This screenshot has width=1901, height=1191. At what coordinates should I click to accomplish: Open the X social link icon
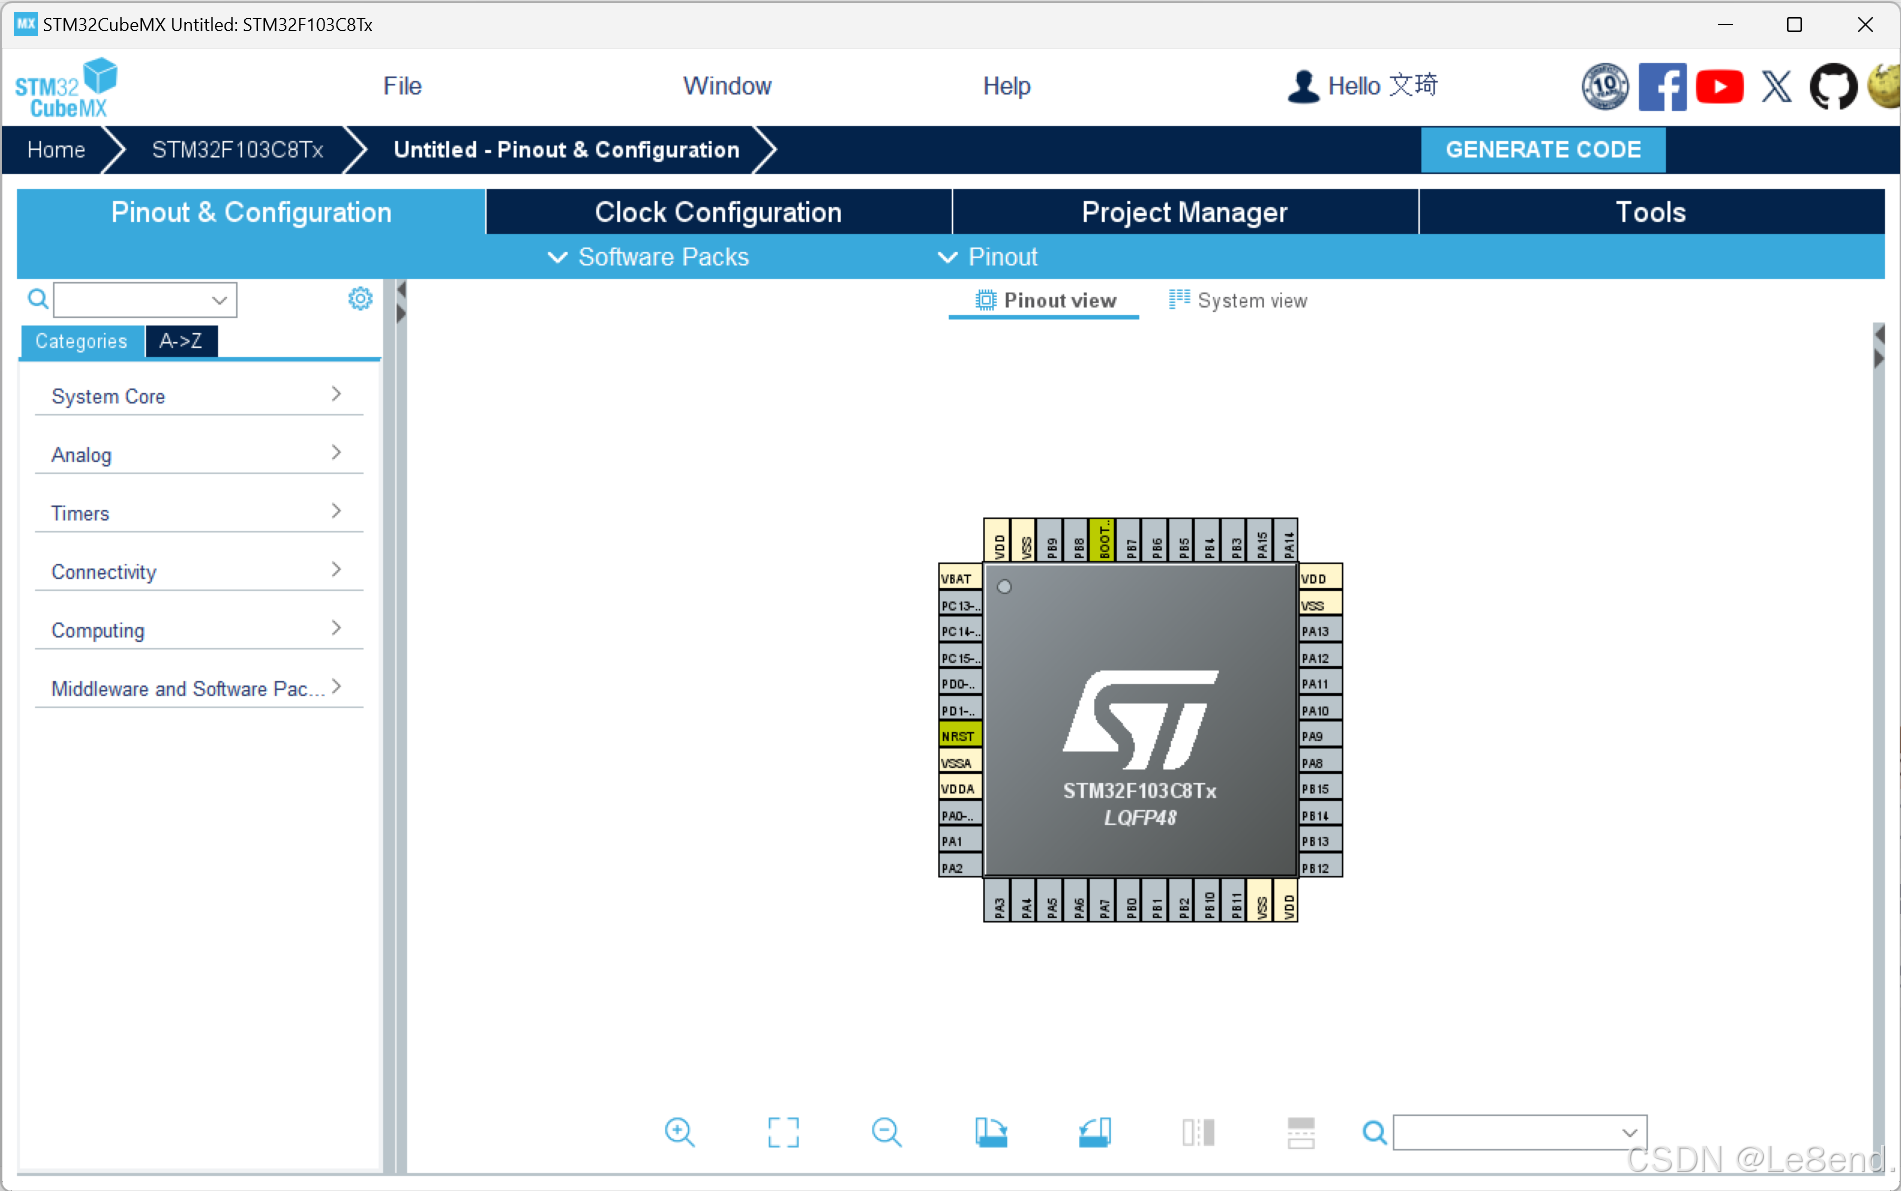click(x=1777, y=87)
